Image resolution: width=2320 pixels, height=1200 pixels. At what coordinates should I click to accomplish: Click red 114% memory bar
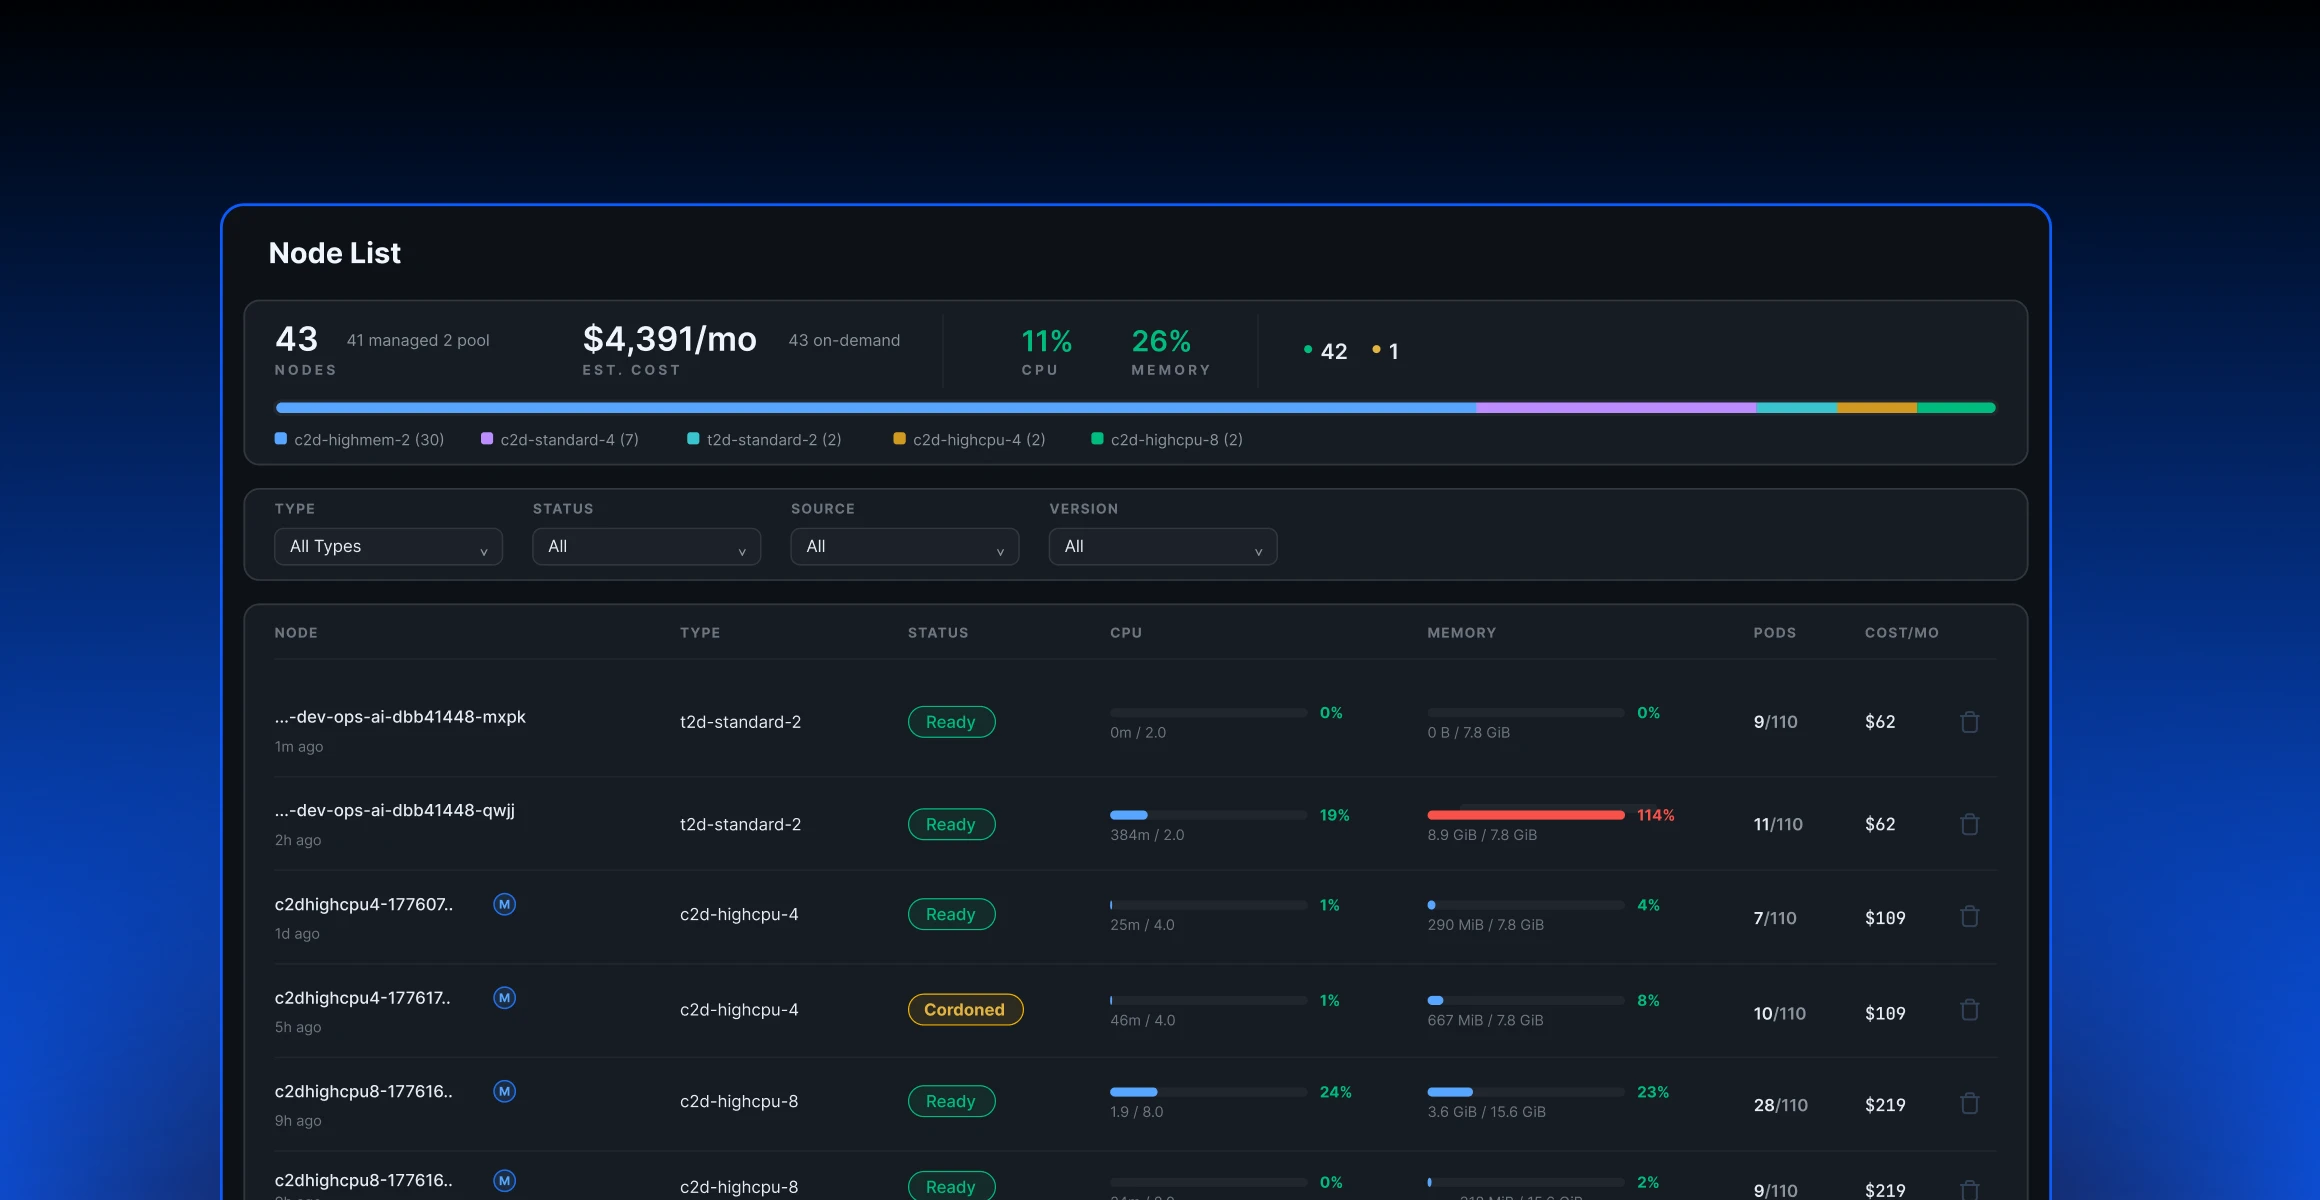tap(1526, 815)
